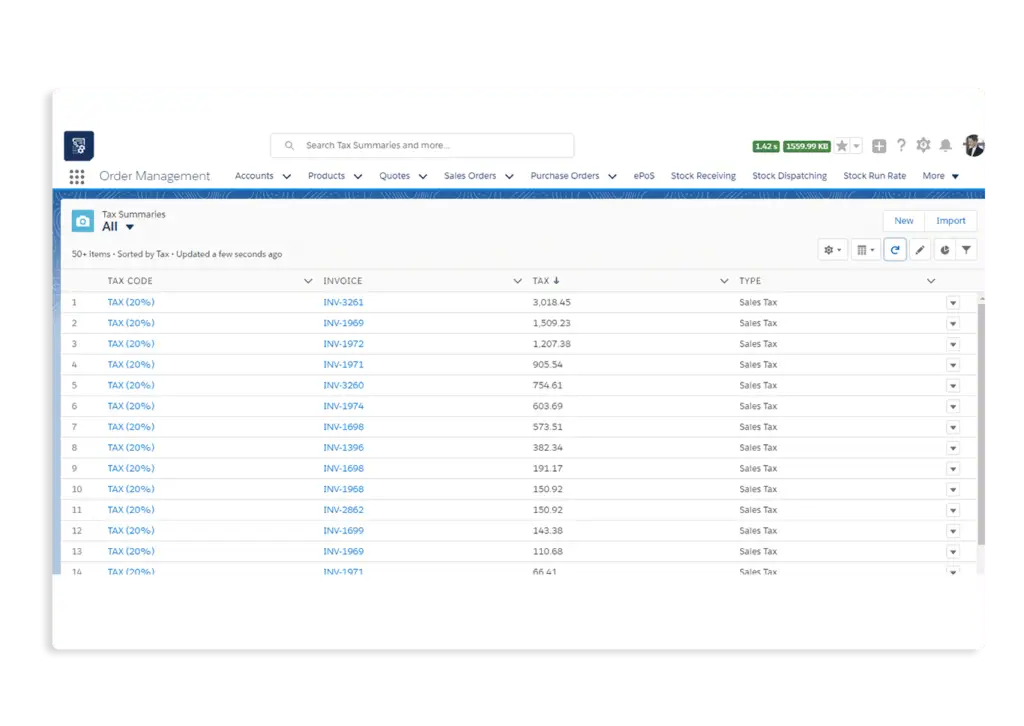Open the filters funnel icon
The height and width of the screenshot is (726, 1024).
point(966,250)
